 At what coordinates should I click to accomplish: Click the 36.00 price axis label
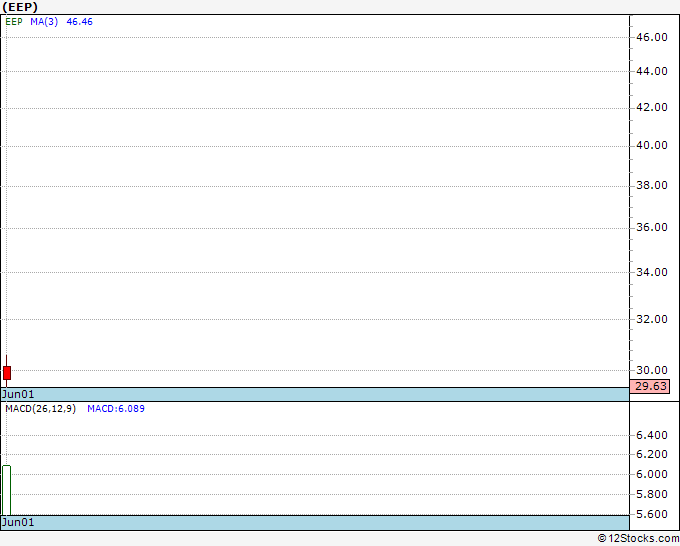tap(652, 228)
